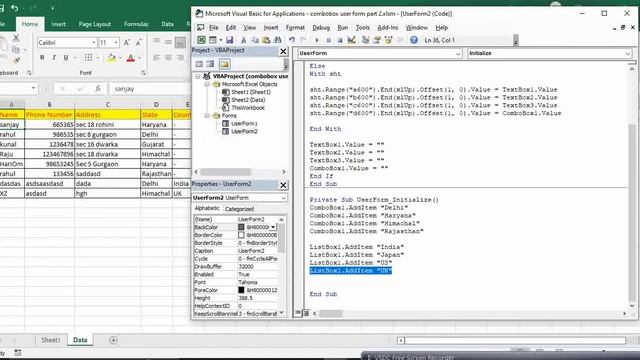Viewport: 640px width, 360px height.
Task: Click Procedure View button at code window bottom
Action: tap(298, 313)
